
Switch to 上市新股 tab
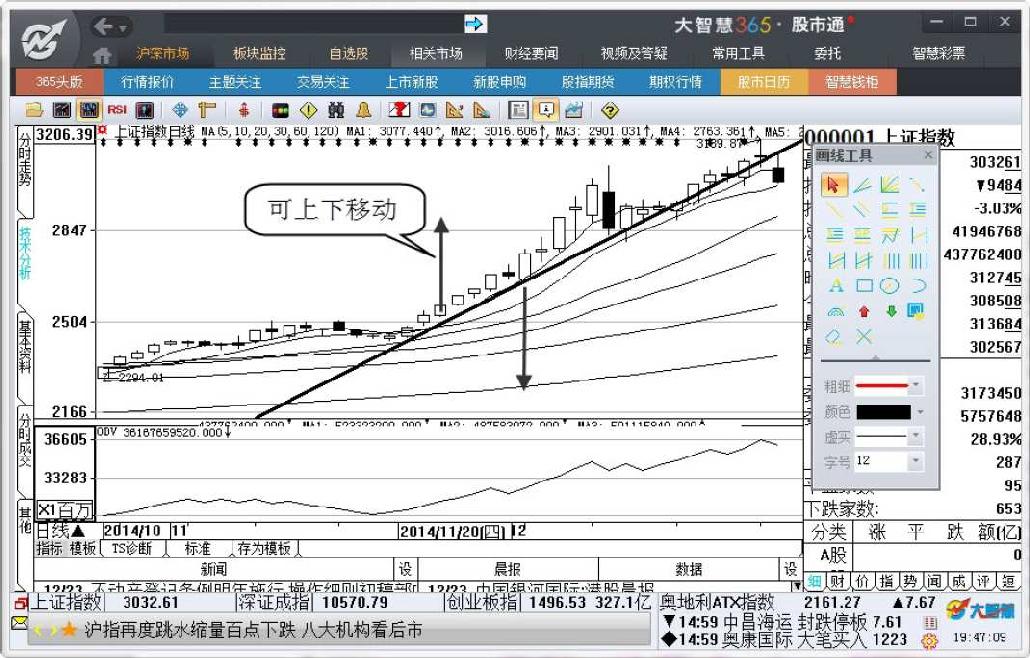point(411,82)
